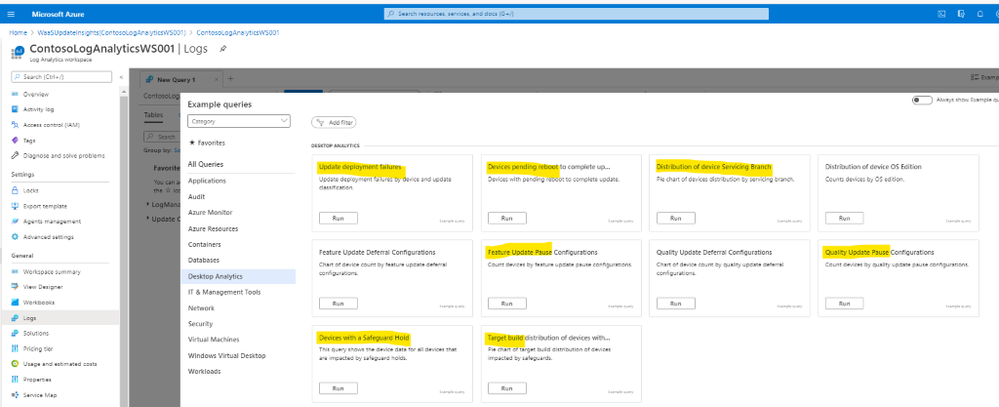Screen dimensions: 999x407
Task: Select Azure Resources category
Action: [213, 229]
